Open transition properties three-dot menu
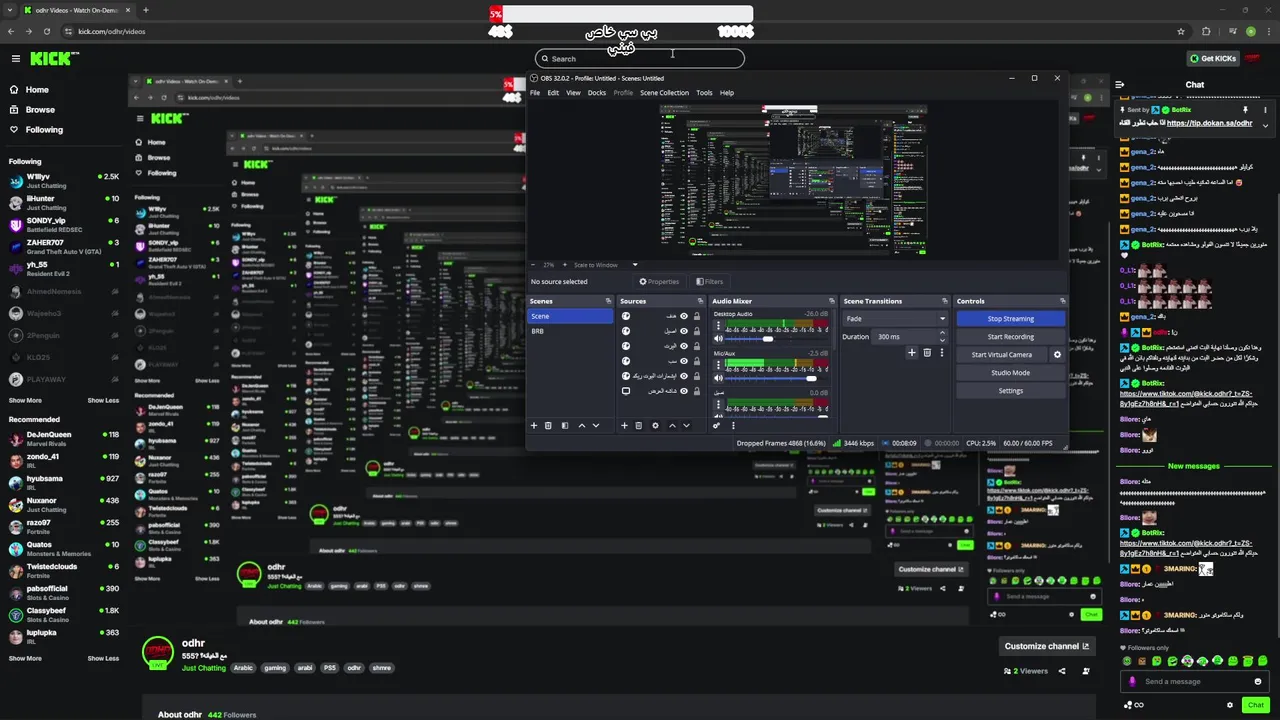 [941, 352]
